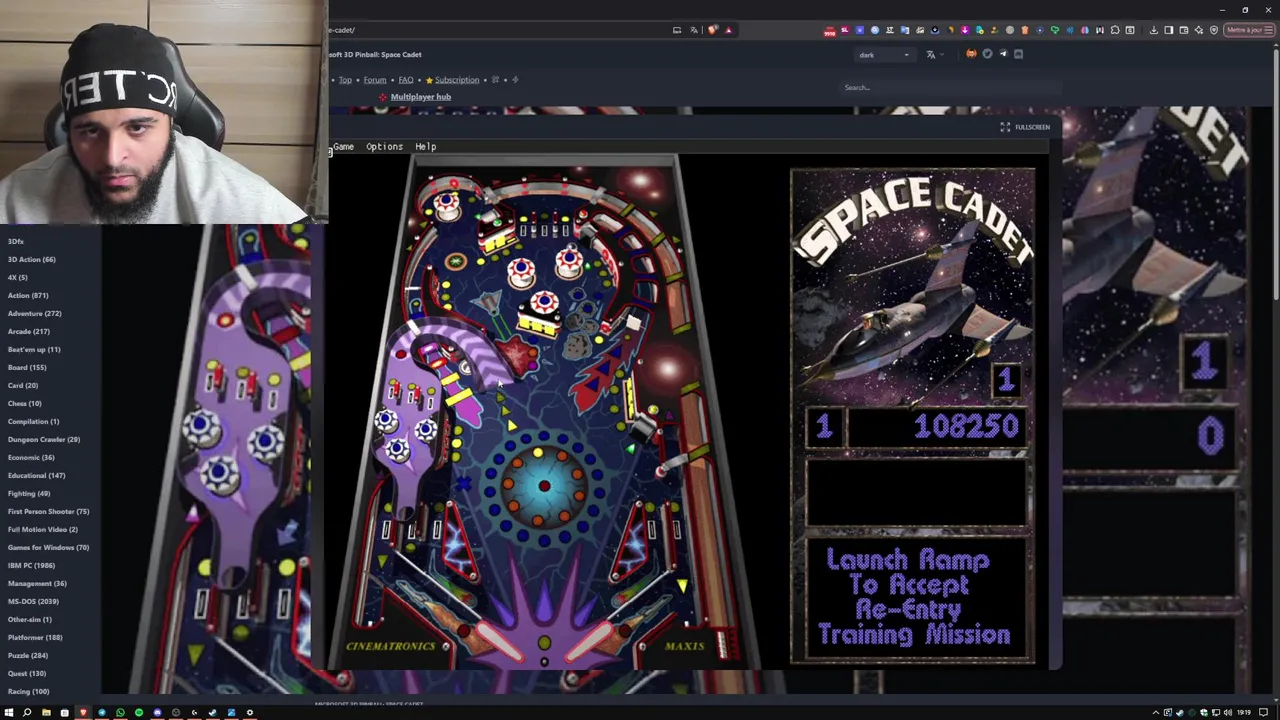
Task: Open the Forum link
Action: pos(375,80)
